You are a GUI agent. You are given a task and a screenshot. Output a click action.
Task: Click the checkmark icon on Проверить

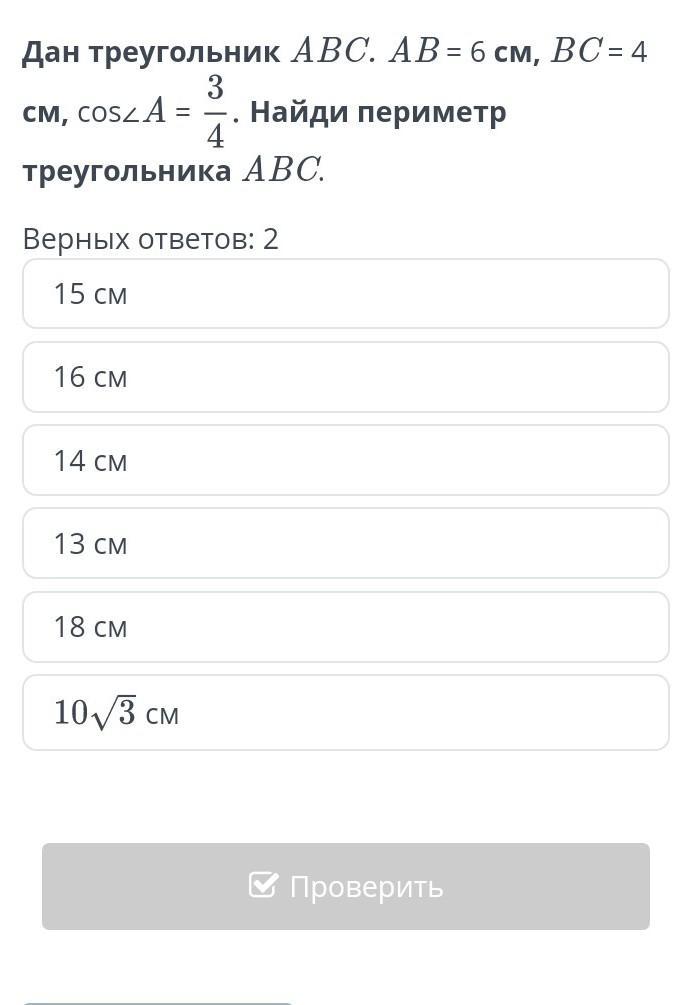(263, 885)
